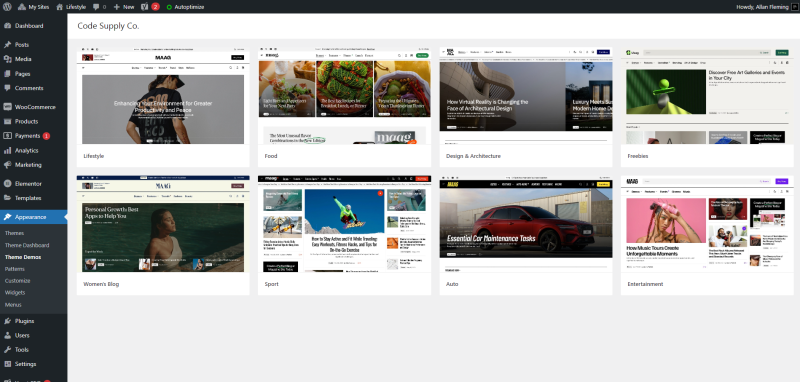Click the Elementor icon in sidebar
The width and height of the screenshot is (800, 382).
(8, 184)
